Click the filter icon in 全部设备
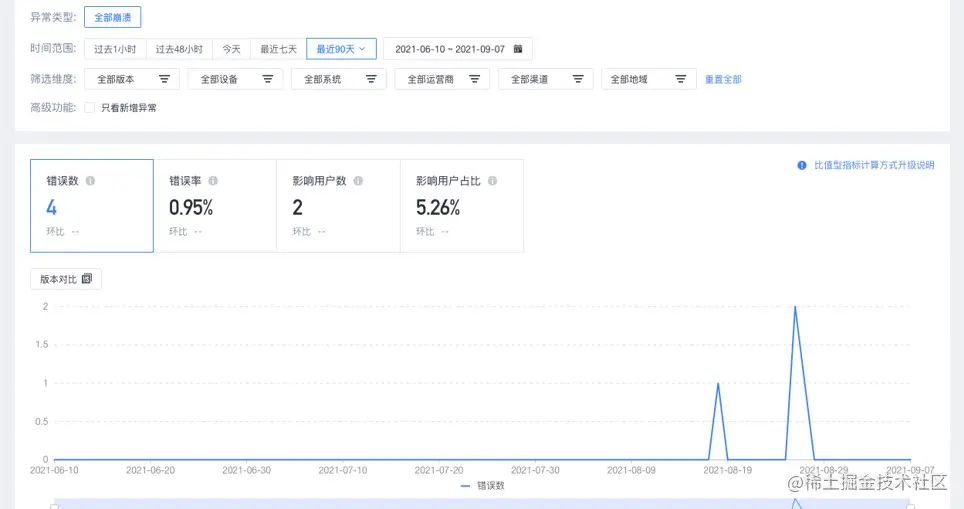This screenshot has width=964, height=509. point(267,79)
